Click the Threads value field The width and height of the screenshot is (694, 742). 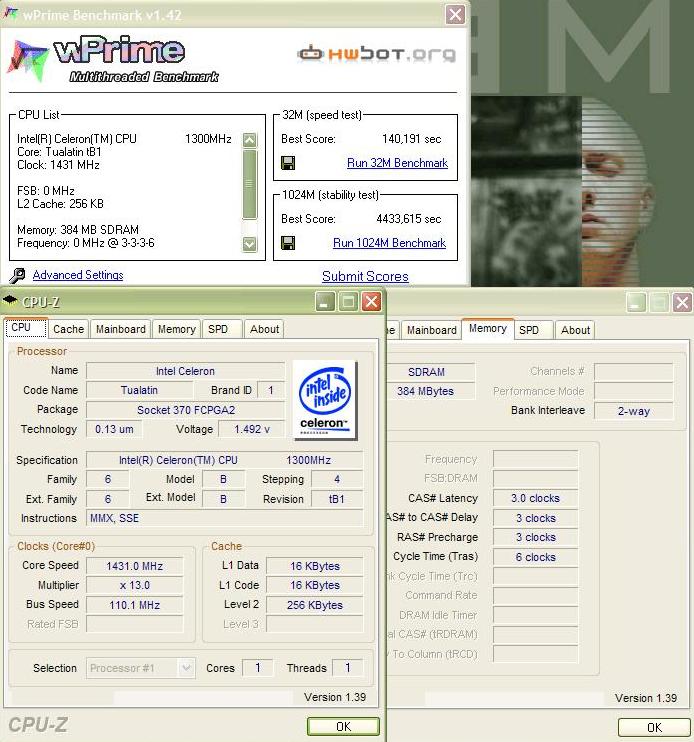[x=348, y=668]
